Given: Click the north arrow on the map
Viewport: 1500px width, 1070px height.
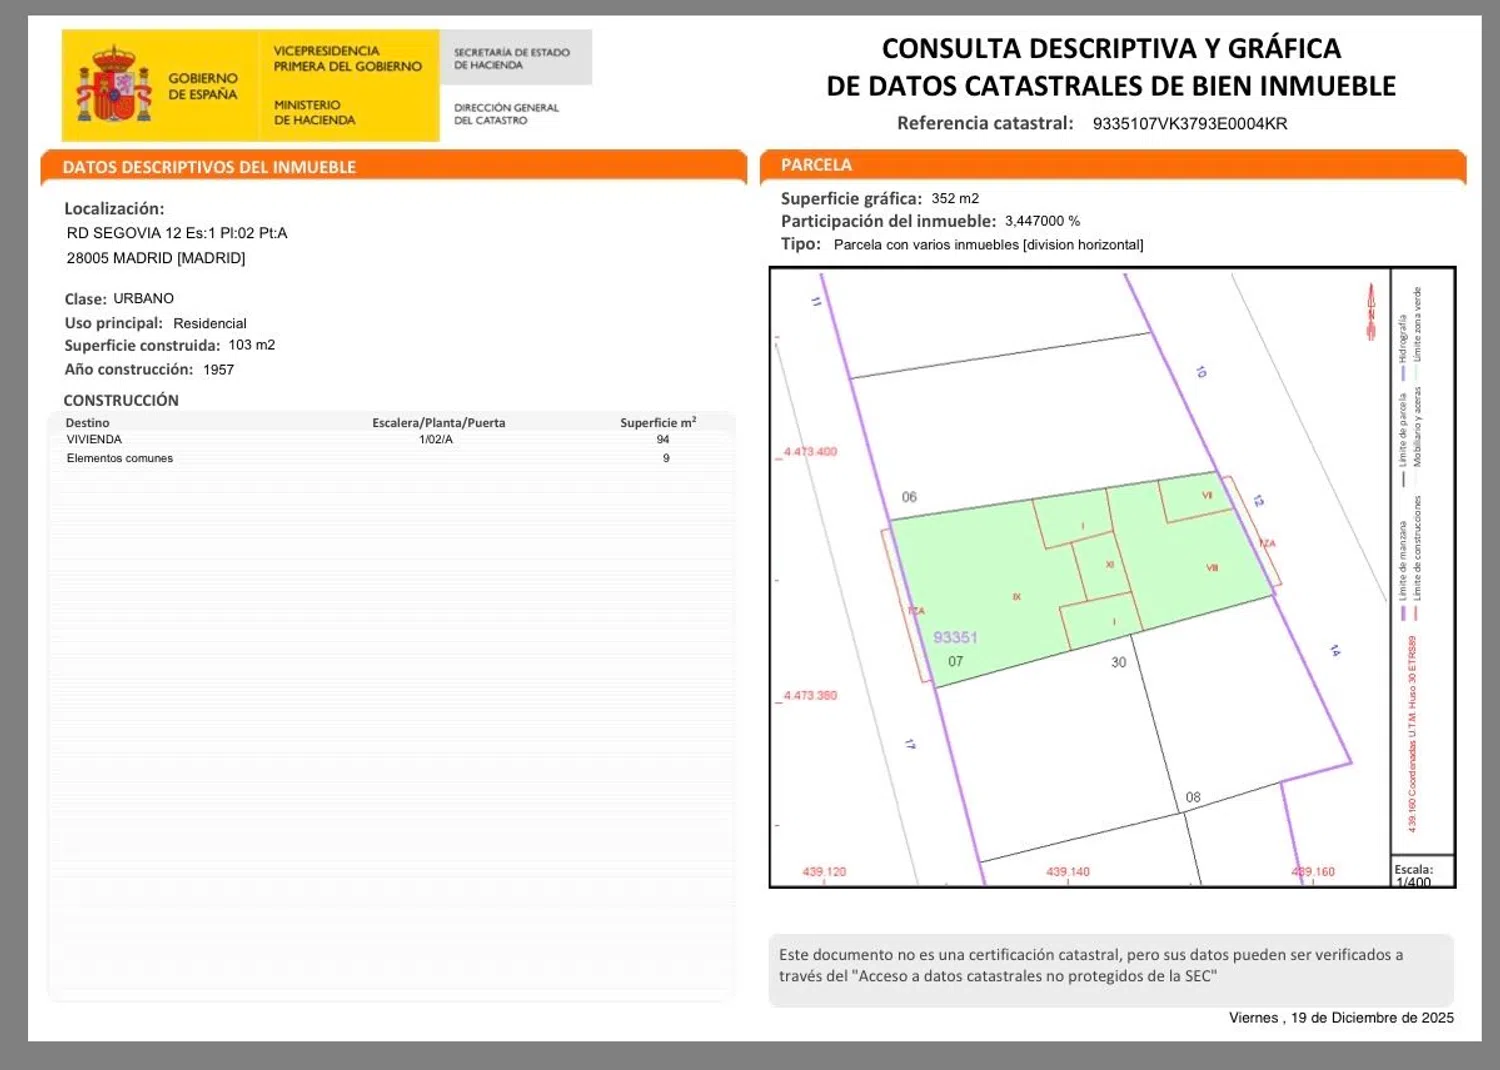Looking at the screenshot, I should [x=1371, y=312].
